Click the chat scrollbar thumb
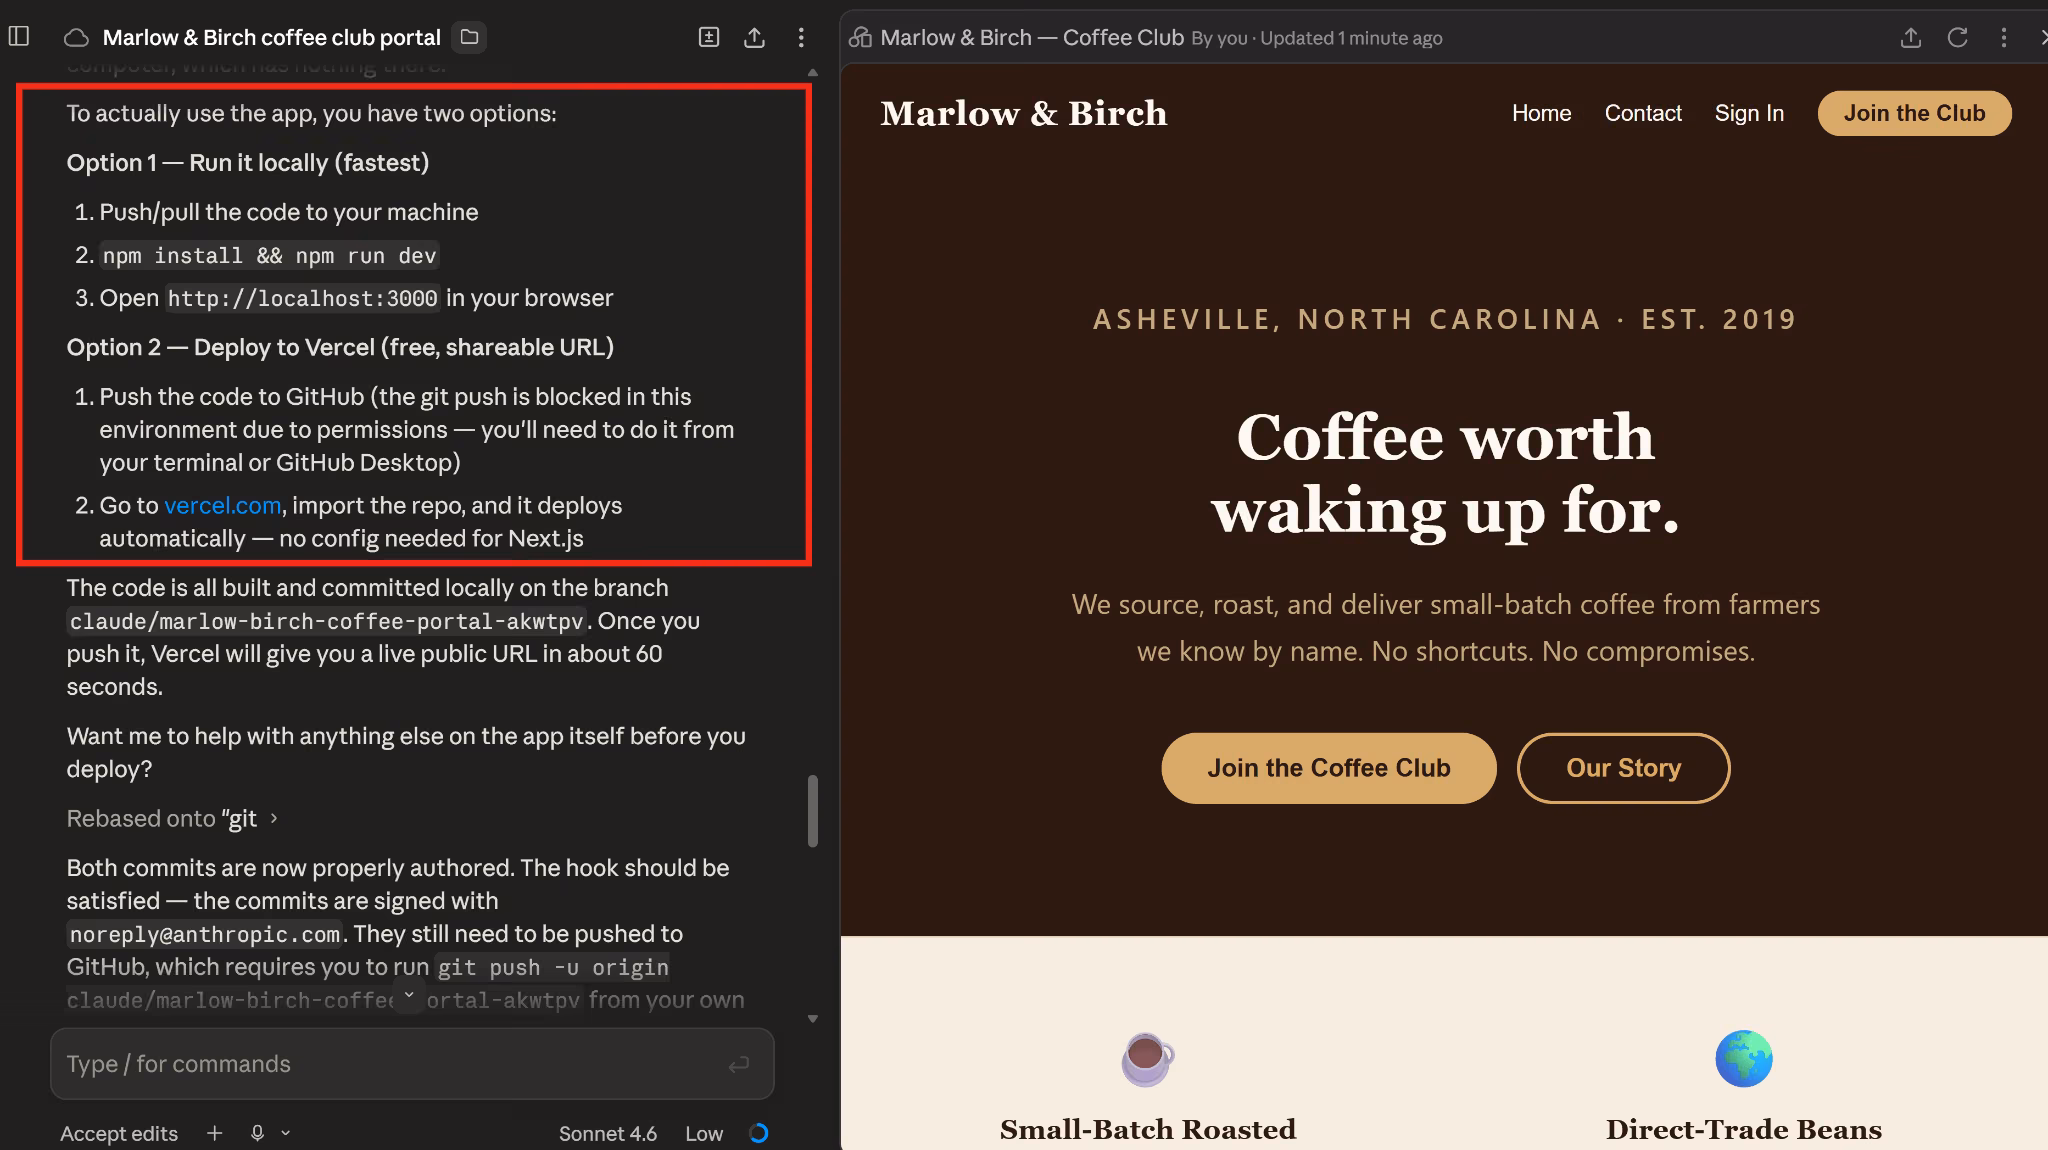This screenshot has height=1150, width=2048. coord(813,810)
